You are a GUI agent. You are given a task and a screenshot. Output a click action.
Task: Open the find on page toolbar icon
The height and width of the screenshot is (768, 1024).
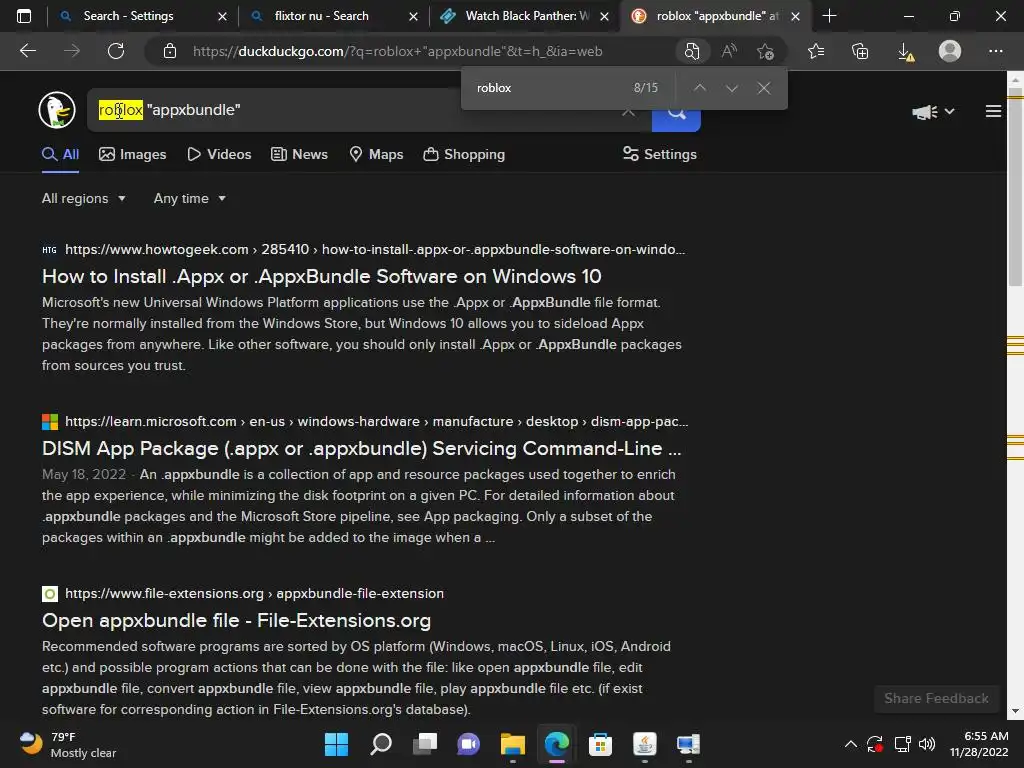[x=692, y=51]
